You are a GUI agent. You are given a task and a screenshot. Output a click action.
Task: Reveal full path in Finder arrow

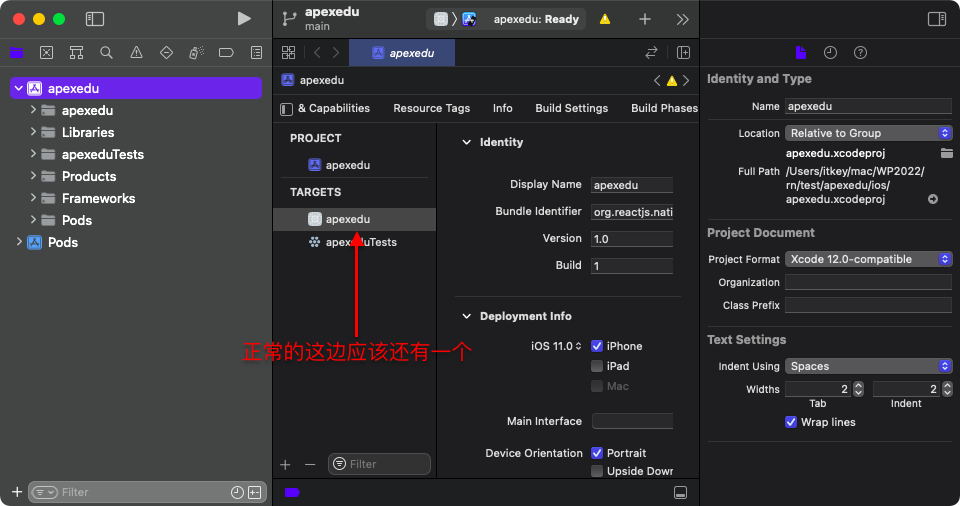933,199
